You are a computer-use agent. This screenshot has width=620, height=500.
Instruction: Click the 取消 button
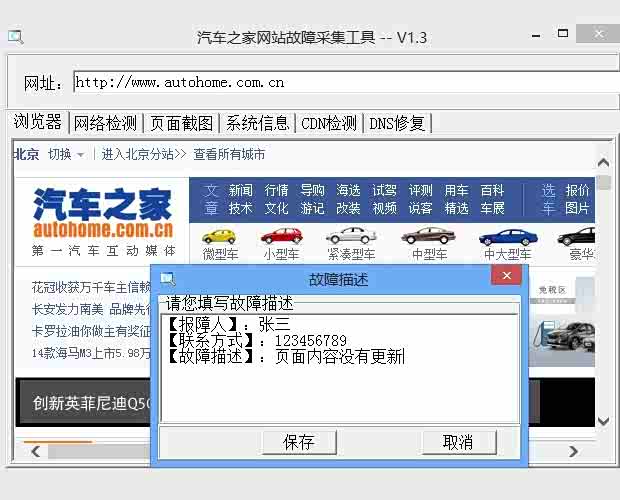coord(459,442)
